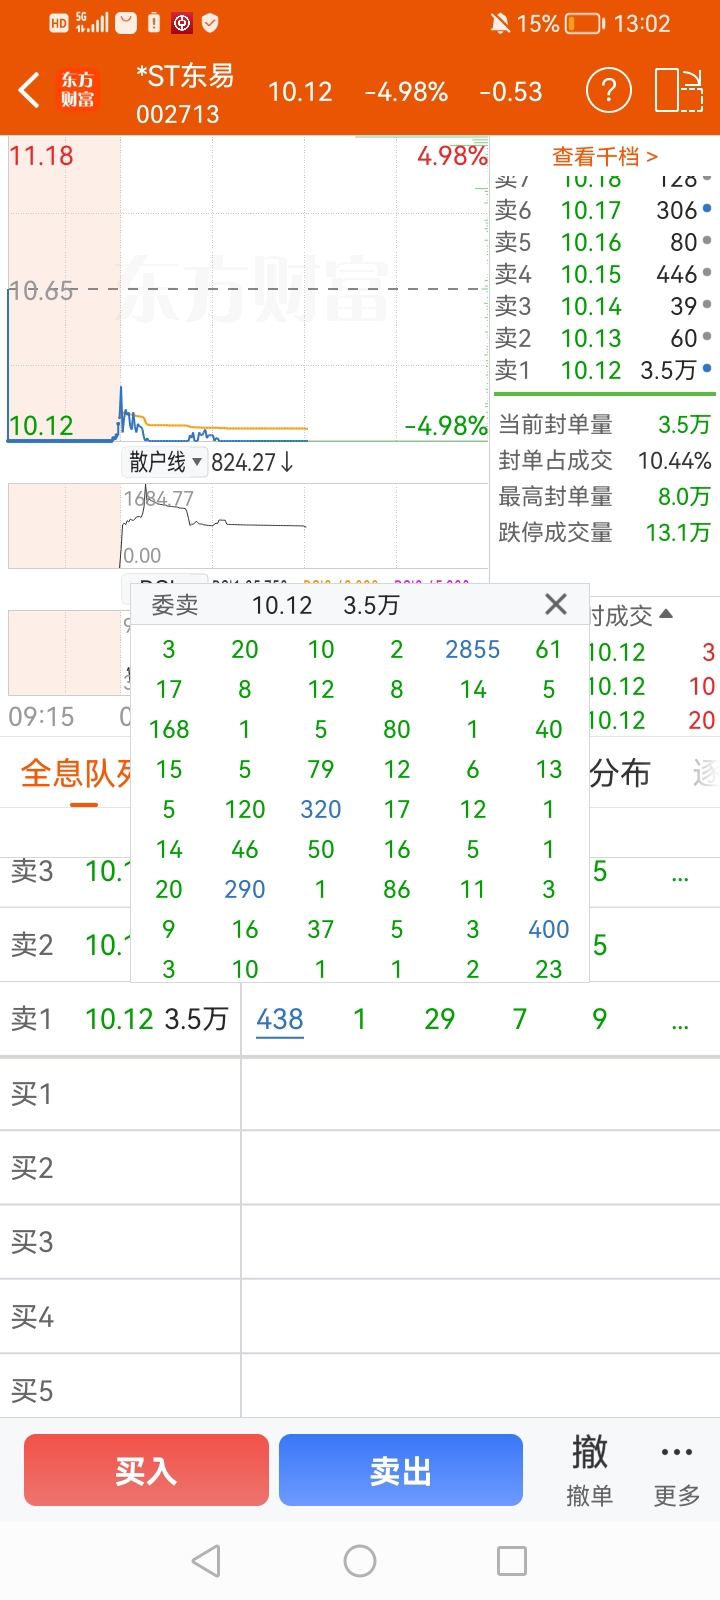Tap 最高封单量 8.0万 row
720x1600 pixels.
click(x=604, y=496)
